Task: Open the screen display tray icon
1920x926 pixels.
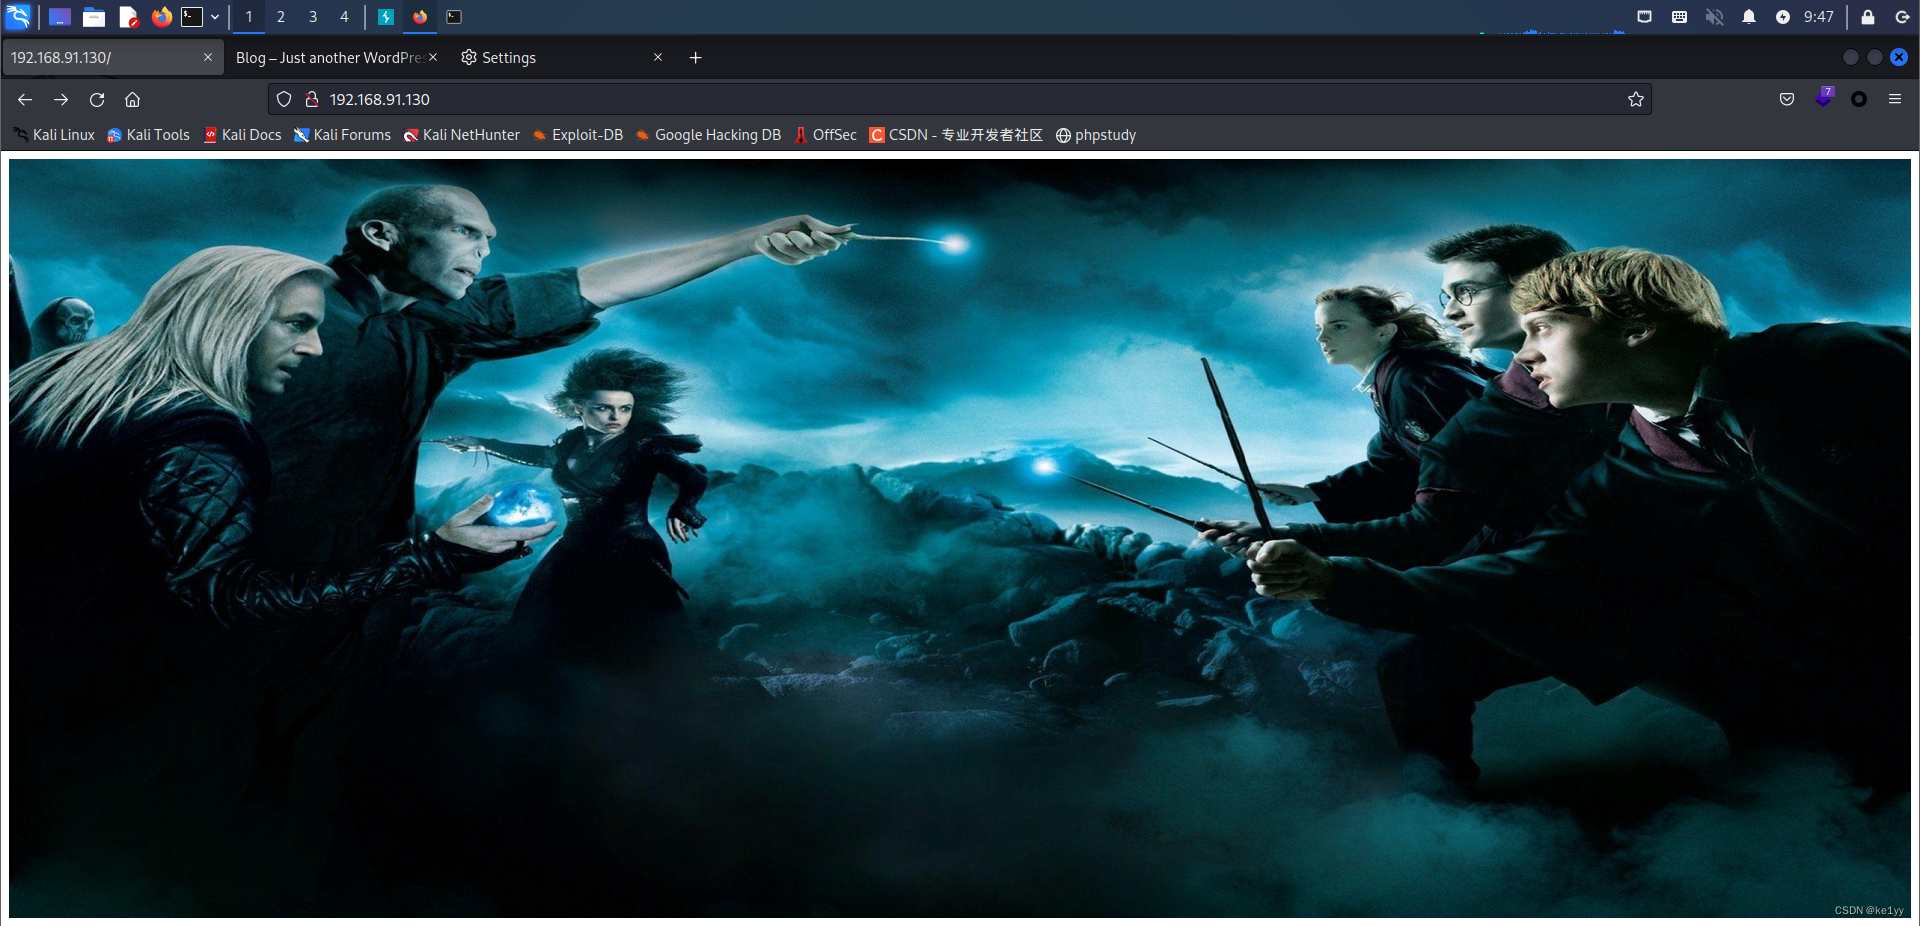Action: [x=1644, y=17]
